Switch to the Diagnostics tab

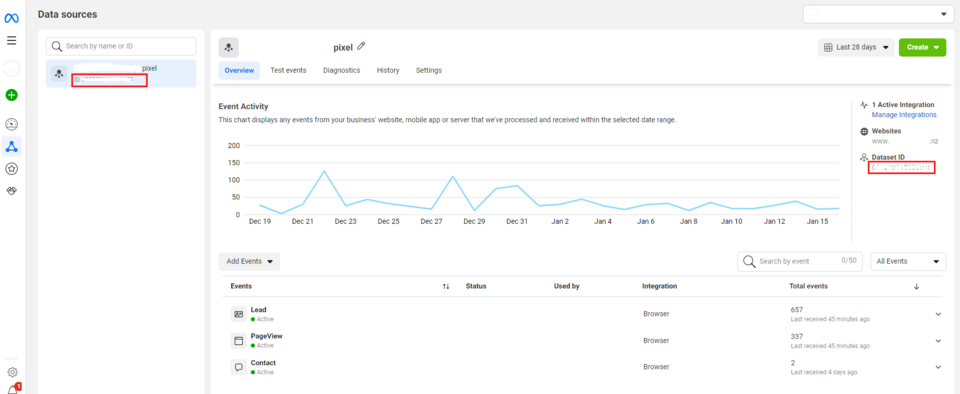click(342, 70)
